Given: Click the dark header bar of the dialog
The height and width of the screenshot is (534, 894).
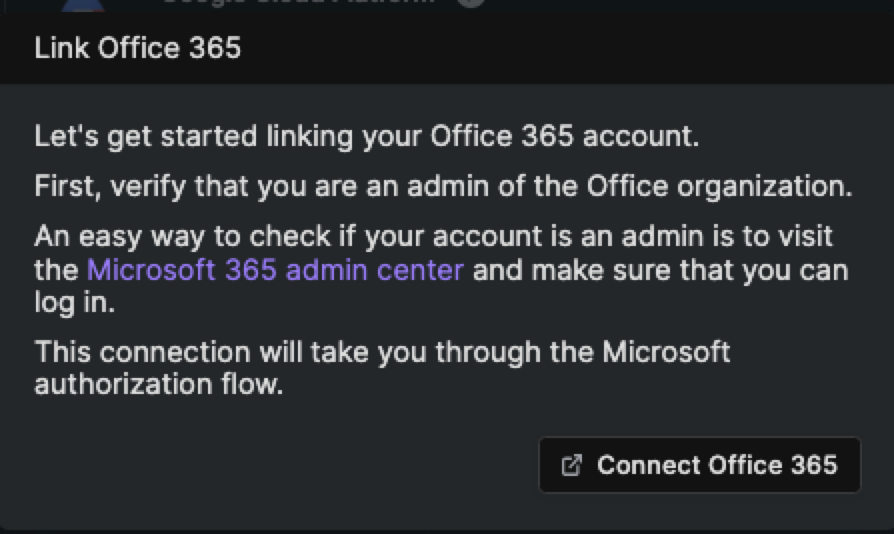Looking at the screenshot, I should (x=447, y=48).
